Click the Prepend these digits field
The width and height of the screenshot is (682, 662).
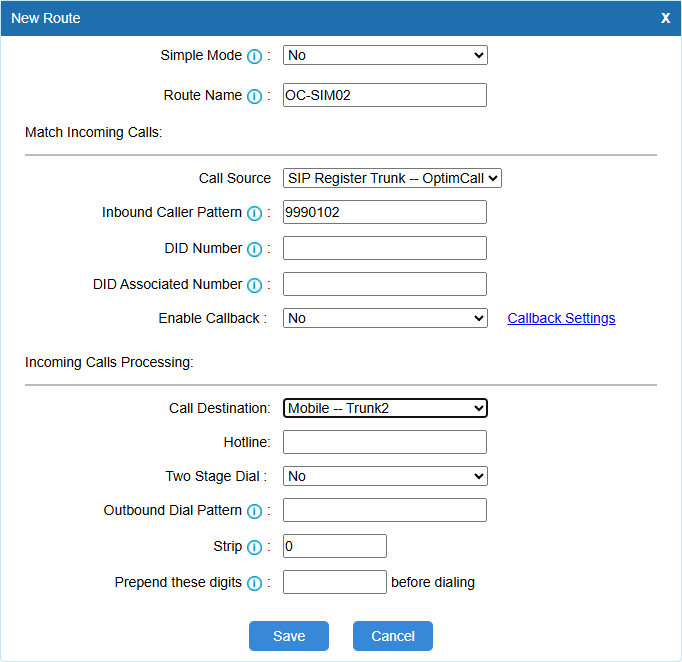[334, 582]
